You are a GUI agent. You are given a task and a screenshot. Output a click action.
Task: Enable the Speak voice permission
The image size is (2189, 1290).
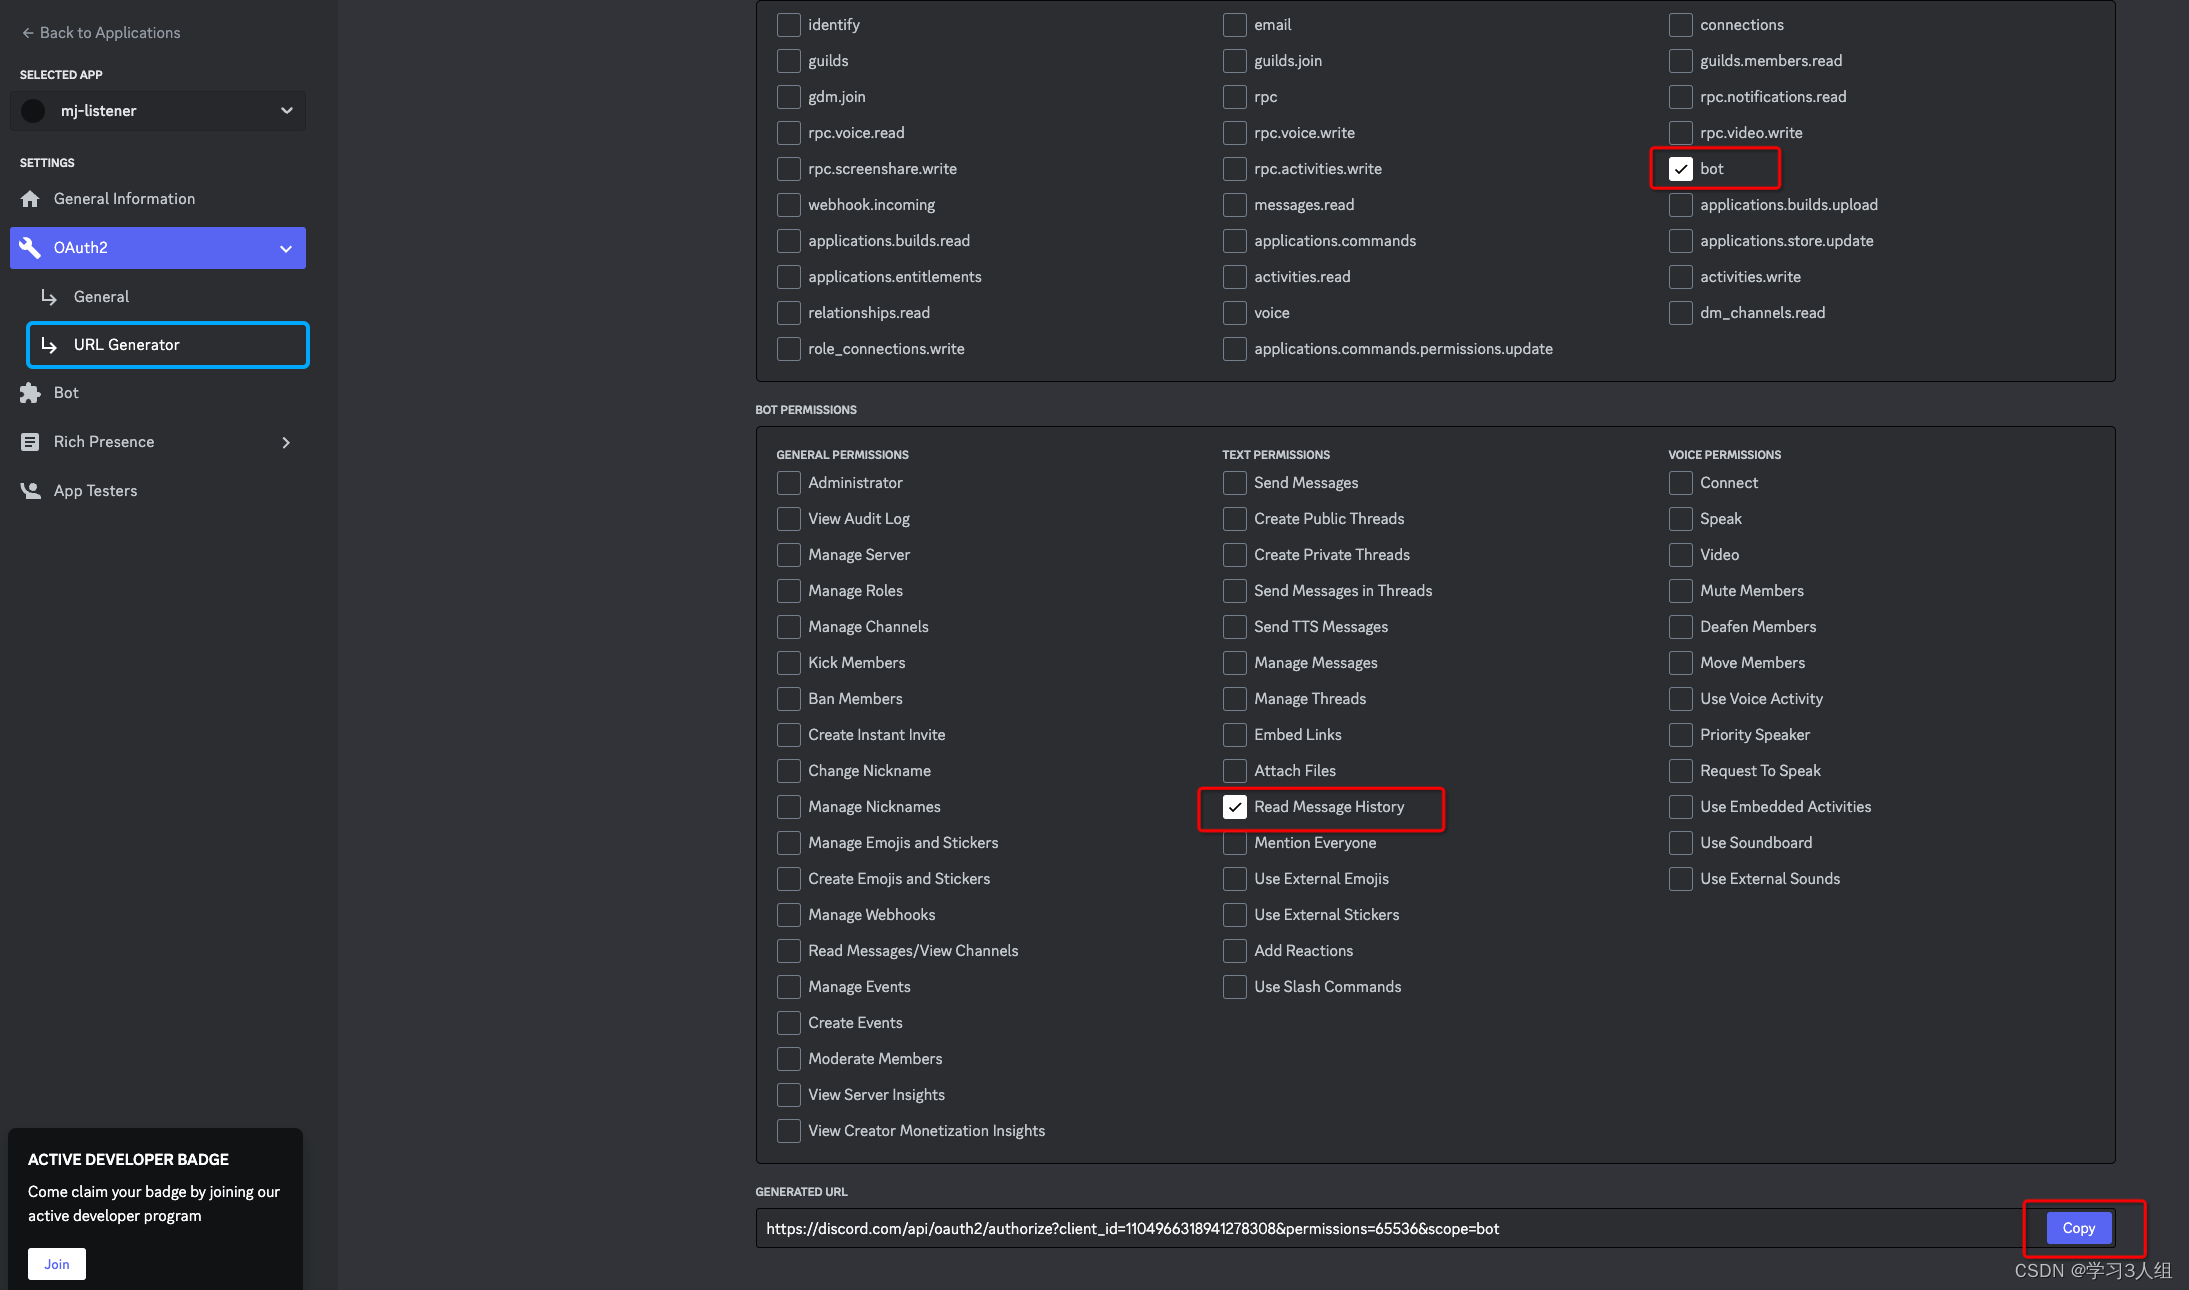click(x=1680, y=519)
